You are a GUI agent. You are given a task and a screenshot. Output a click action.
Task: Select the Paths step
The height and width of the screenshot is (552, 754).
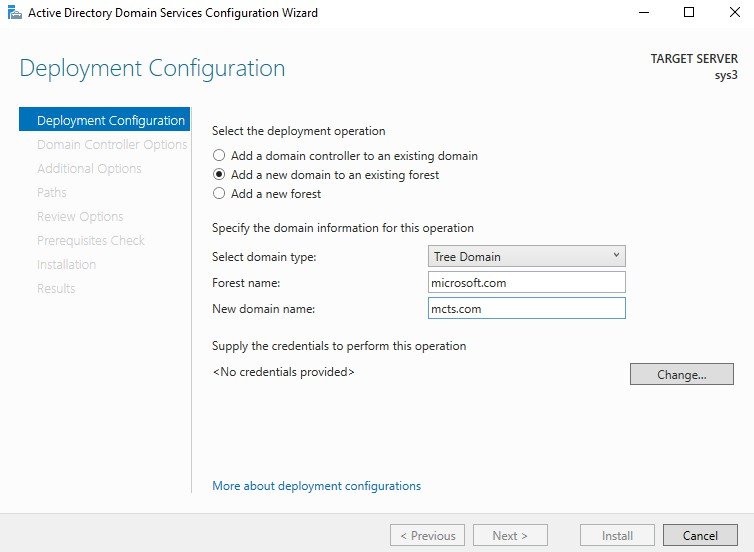point(51,192)
